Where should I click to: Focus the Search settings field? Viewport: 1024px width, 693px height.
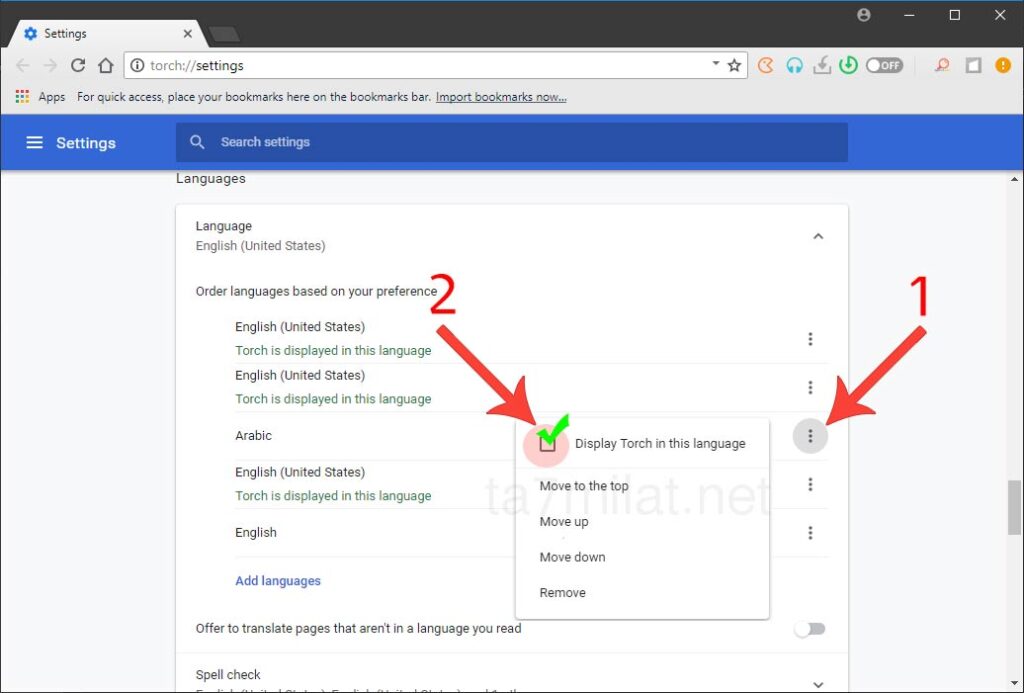(511, 142)
